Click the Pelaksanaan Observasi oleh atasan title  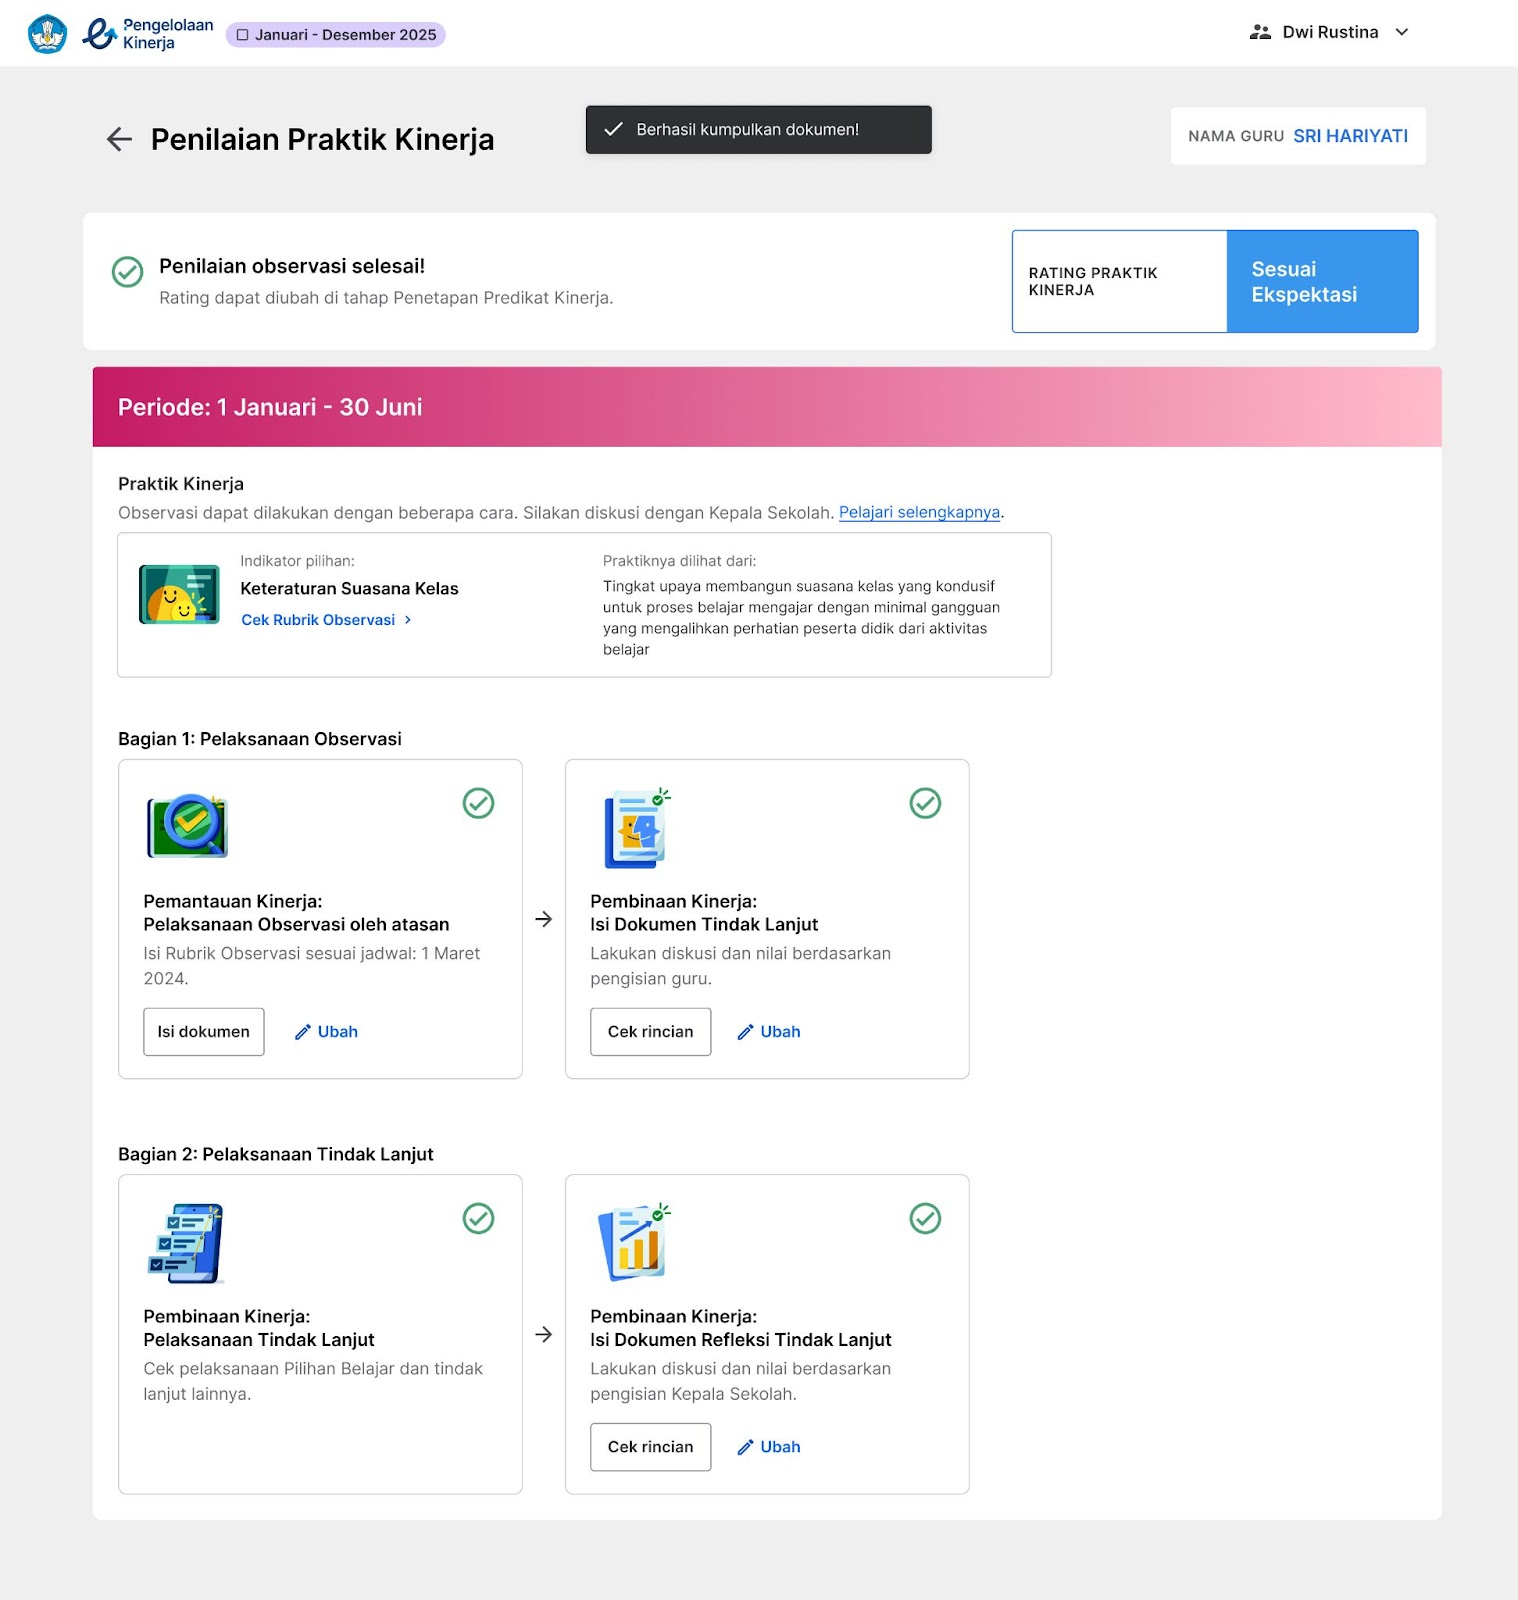pos(296,924)
